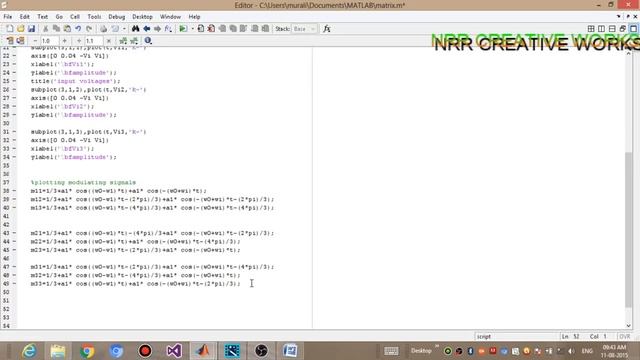The width and height of the screenshot is (640, 360).
Task: Open the cell mode info icon
Action: (x=148, y=40)
